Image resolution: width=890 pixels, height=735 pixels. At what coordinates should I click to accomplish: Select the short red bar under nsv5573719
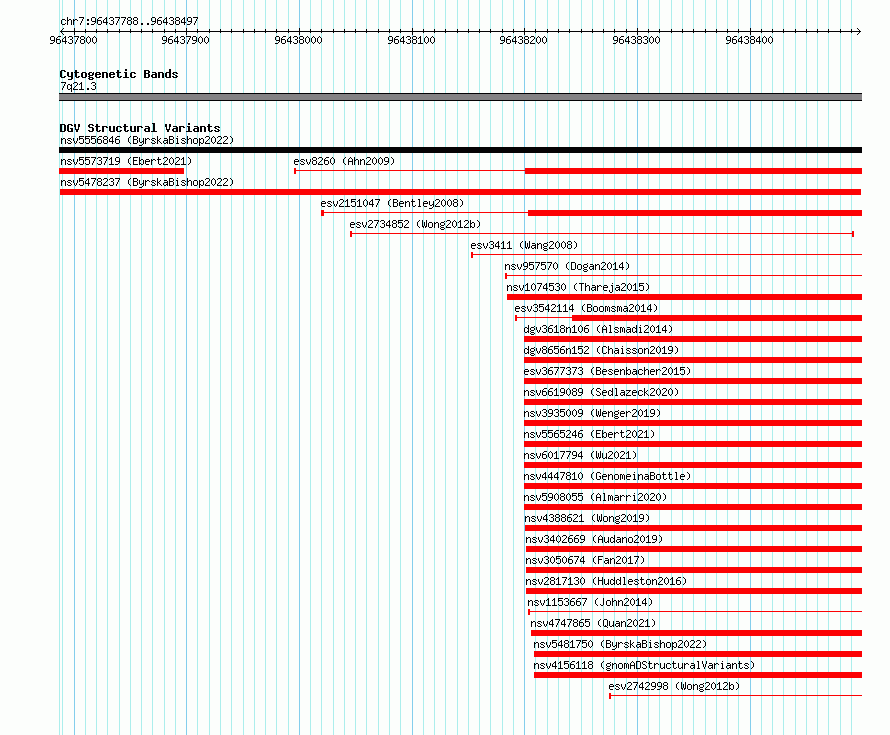[121, 171]
